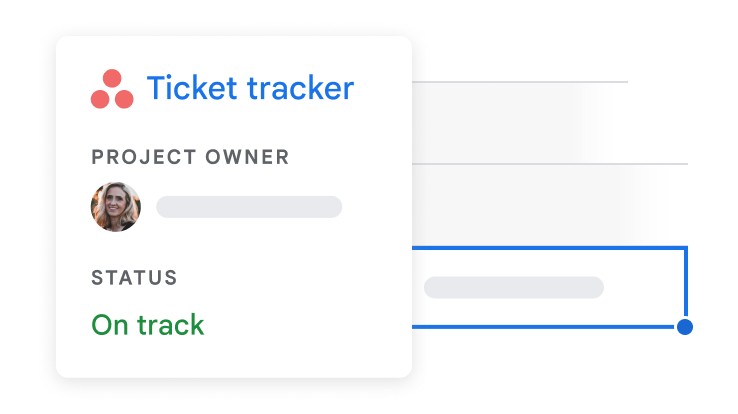
Task: Click the right border of the selected cell
Action: (x=686, y=285)
